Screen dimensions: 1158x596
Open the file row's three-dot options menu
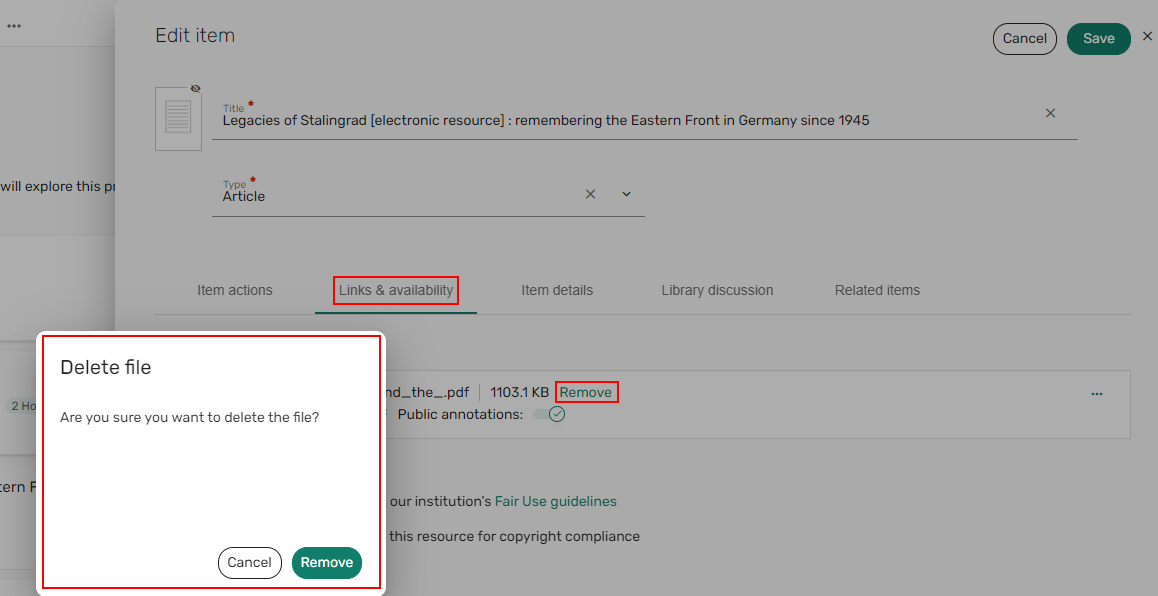click(x=1097, y=394)
